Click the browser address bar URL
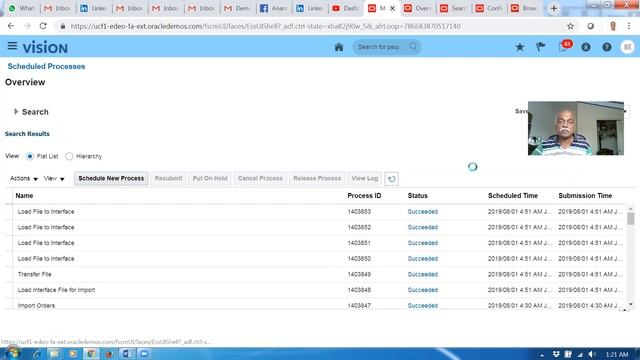 tap(265, 26)
